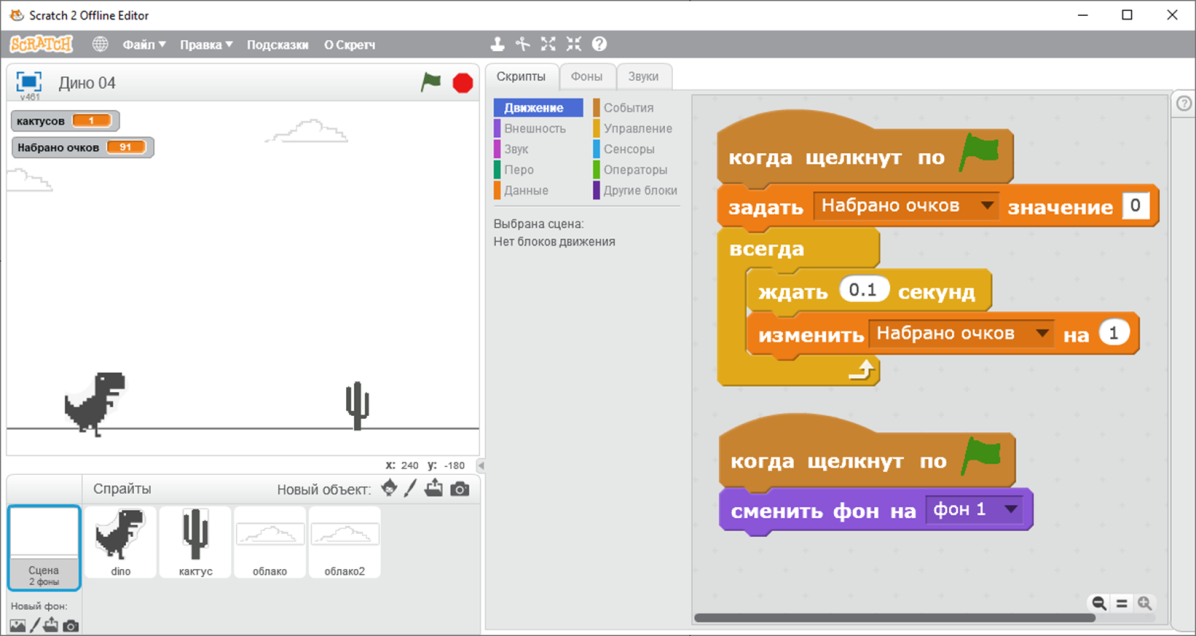The height and width of the screenshot is (636, 1196).
Task: Click the Scratch logo
Action: (41, 44)
